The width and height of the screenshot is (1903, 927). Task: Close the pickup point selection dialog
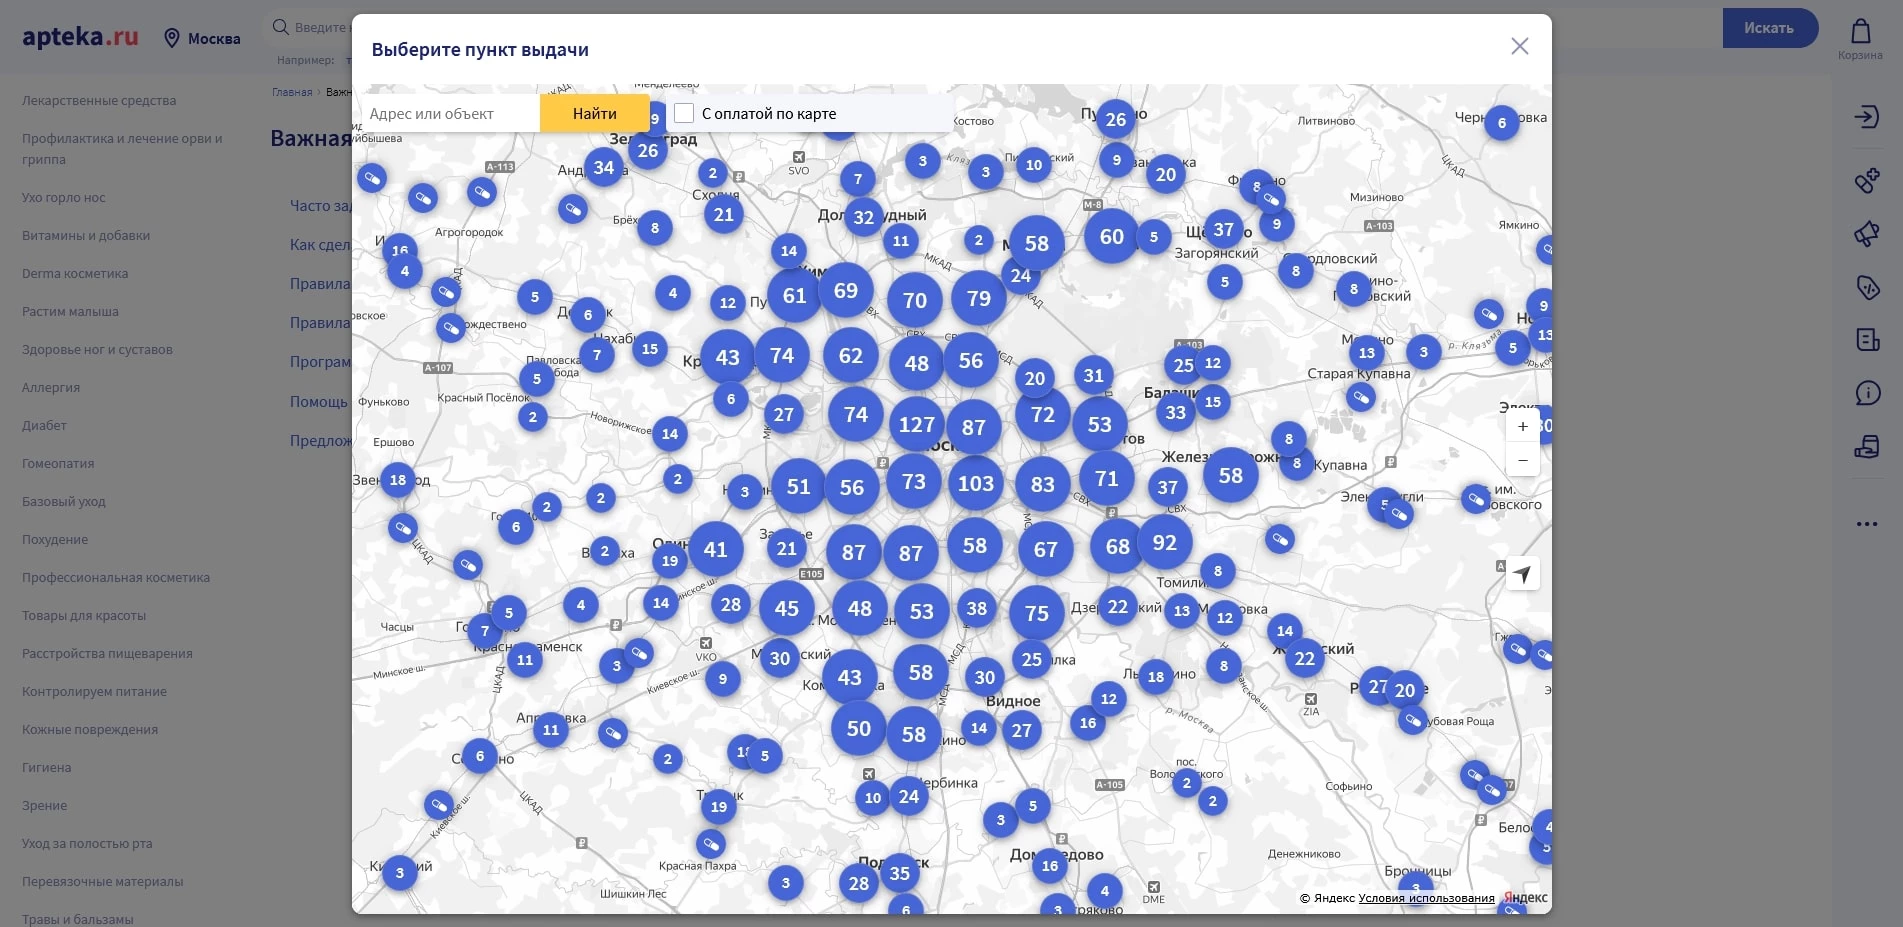click(1519, 47)
